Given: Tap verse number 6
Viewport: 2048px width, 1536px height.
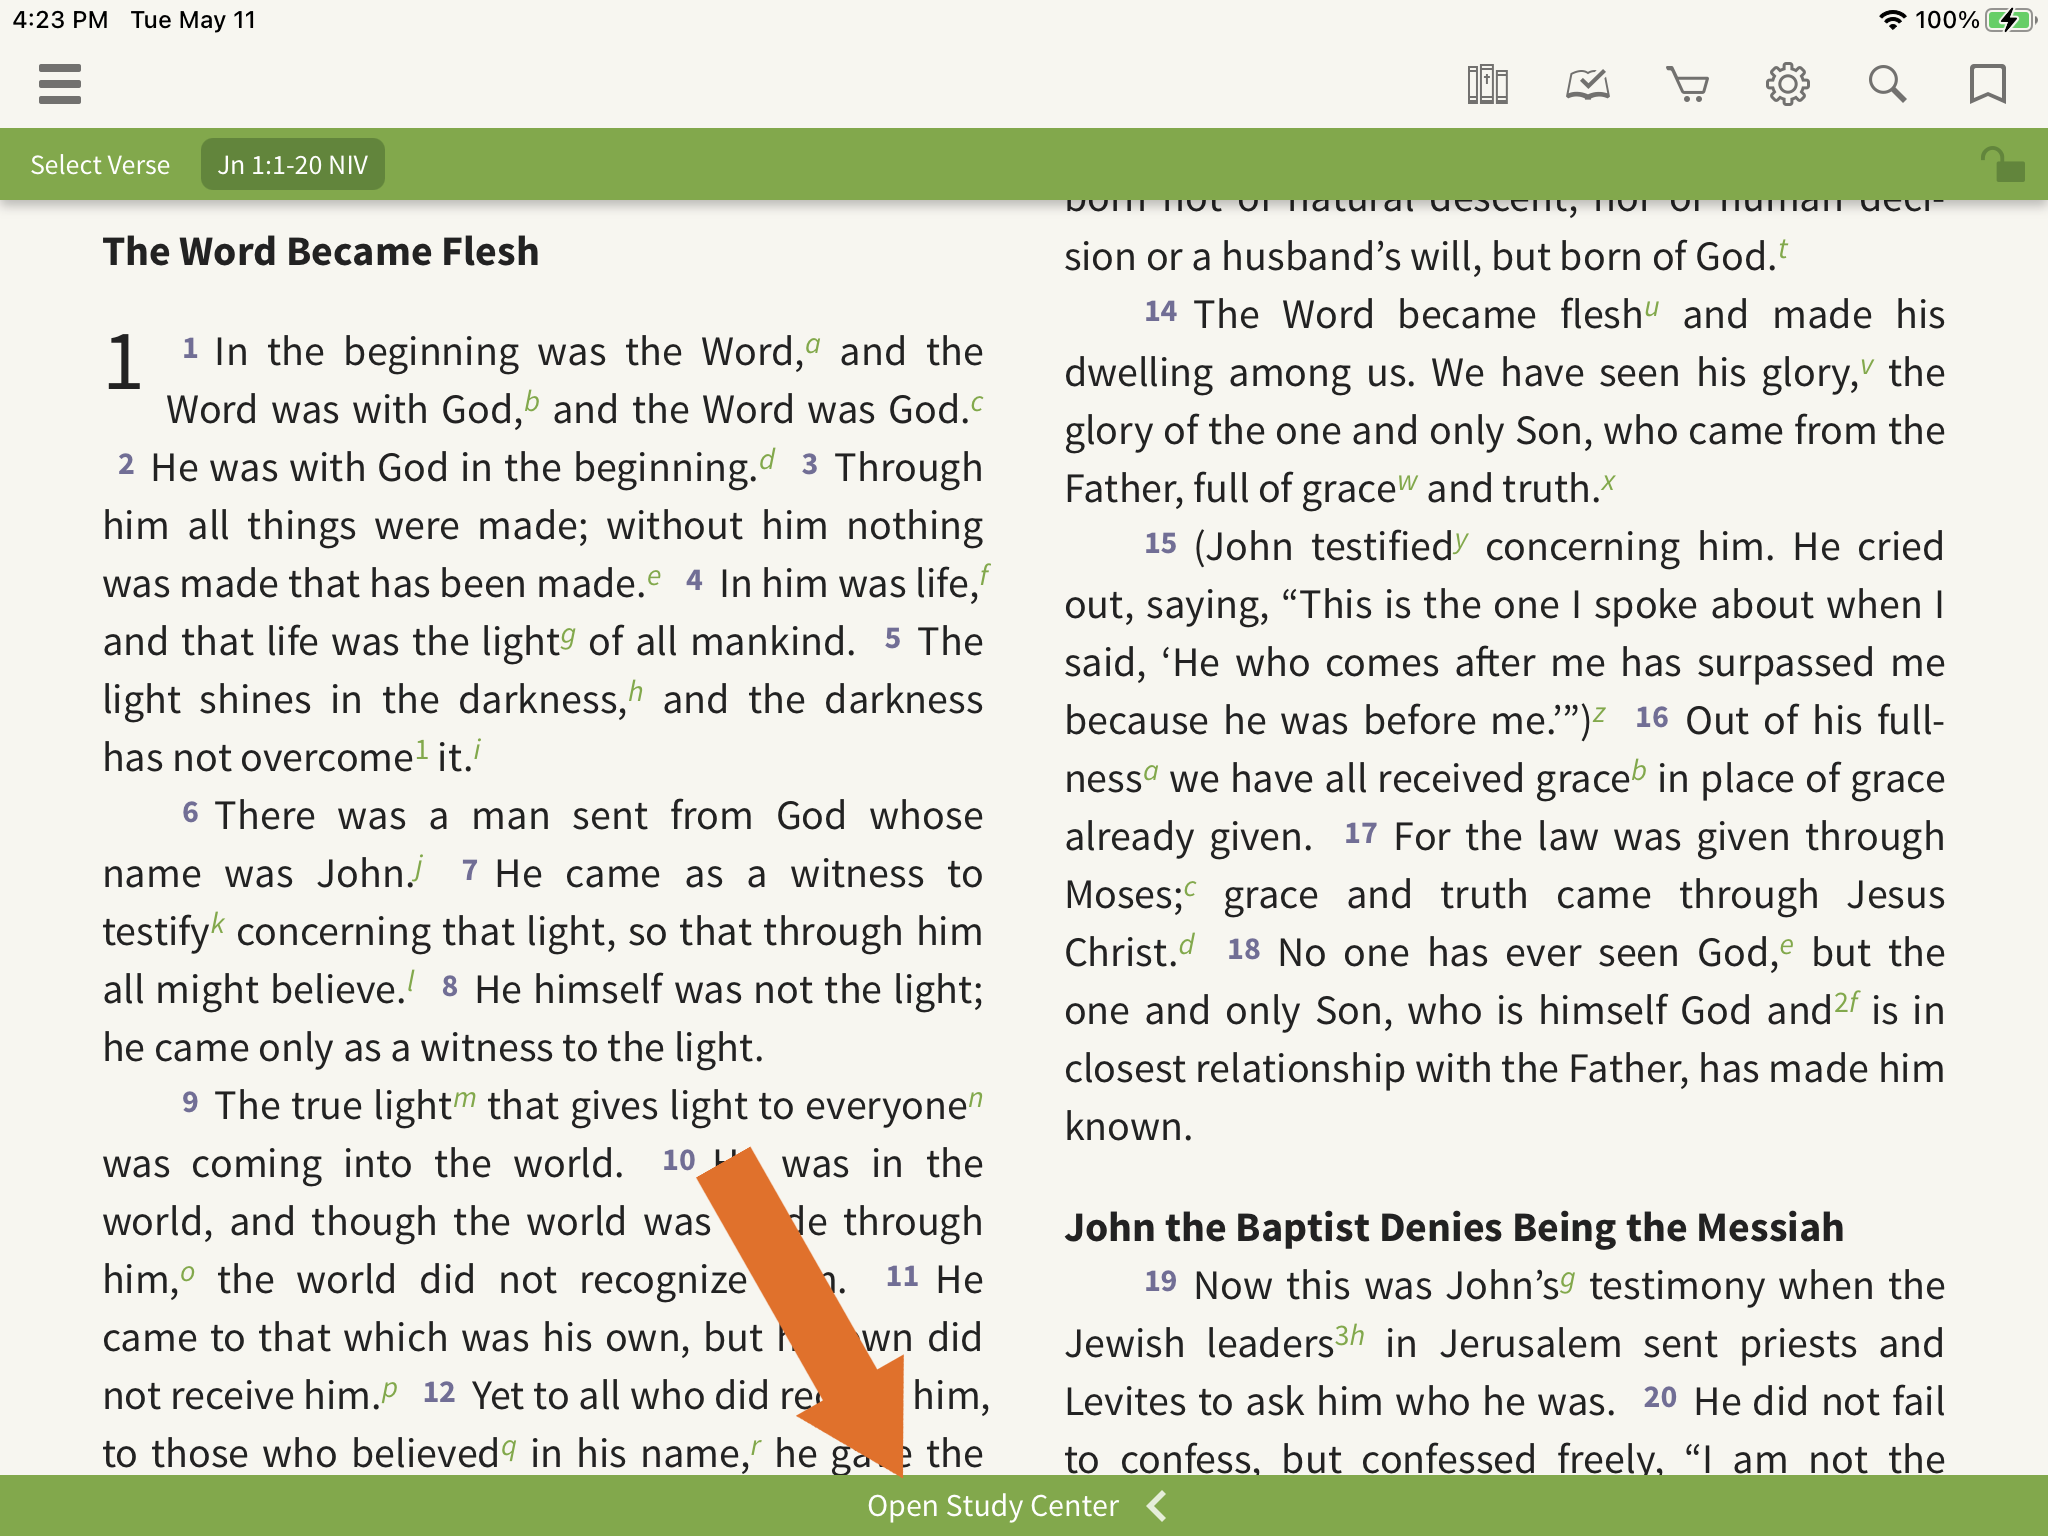Looking at the screenshot, I should pos(190,812).
